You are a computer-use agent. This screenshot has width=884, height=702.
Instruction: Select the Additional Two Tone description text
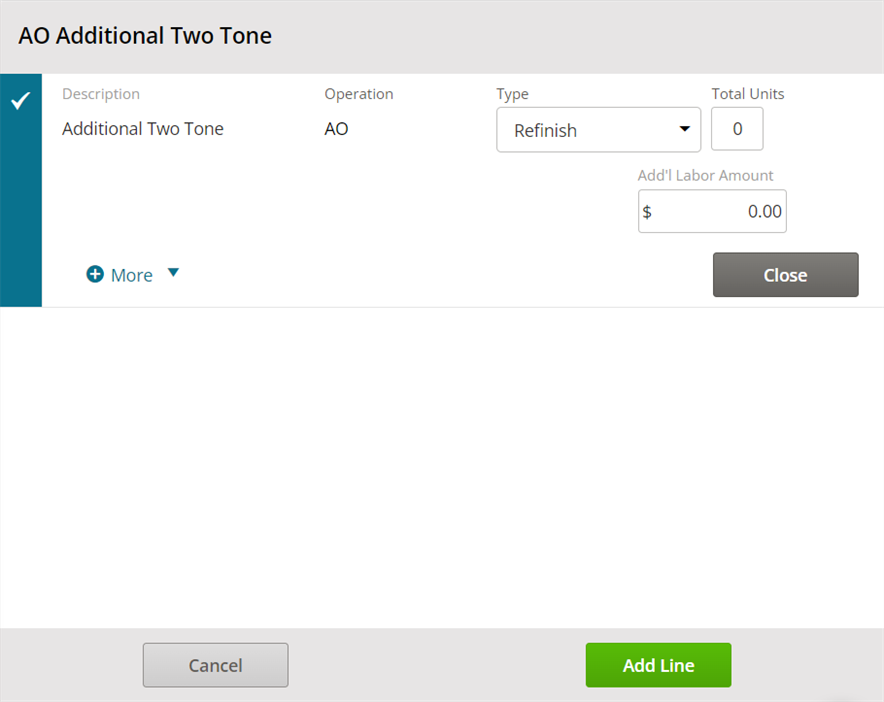[143, 129]
